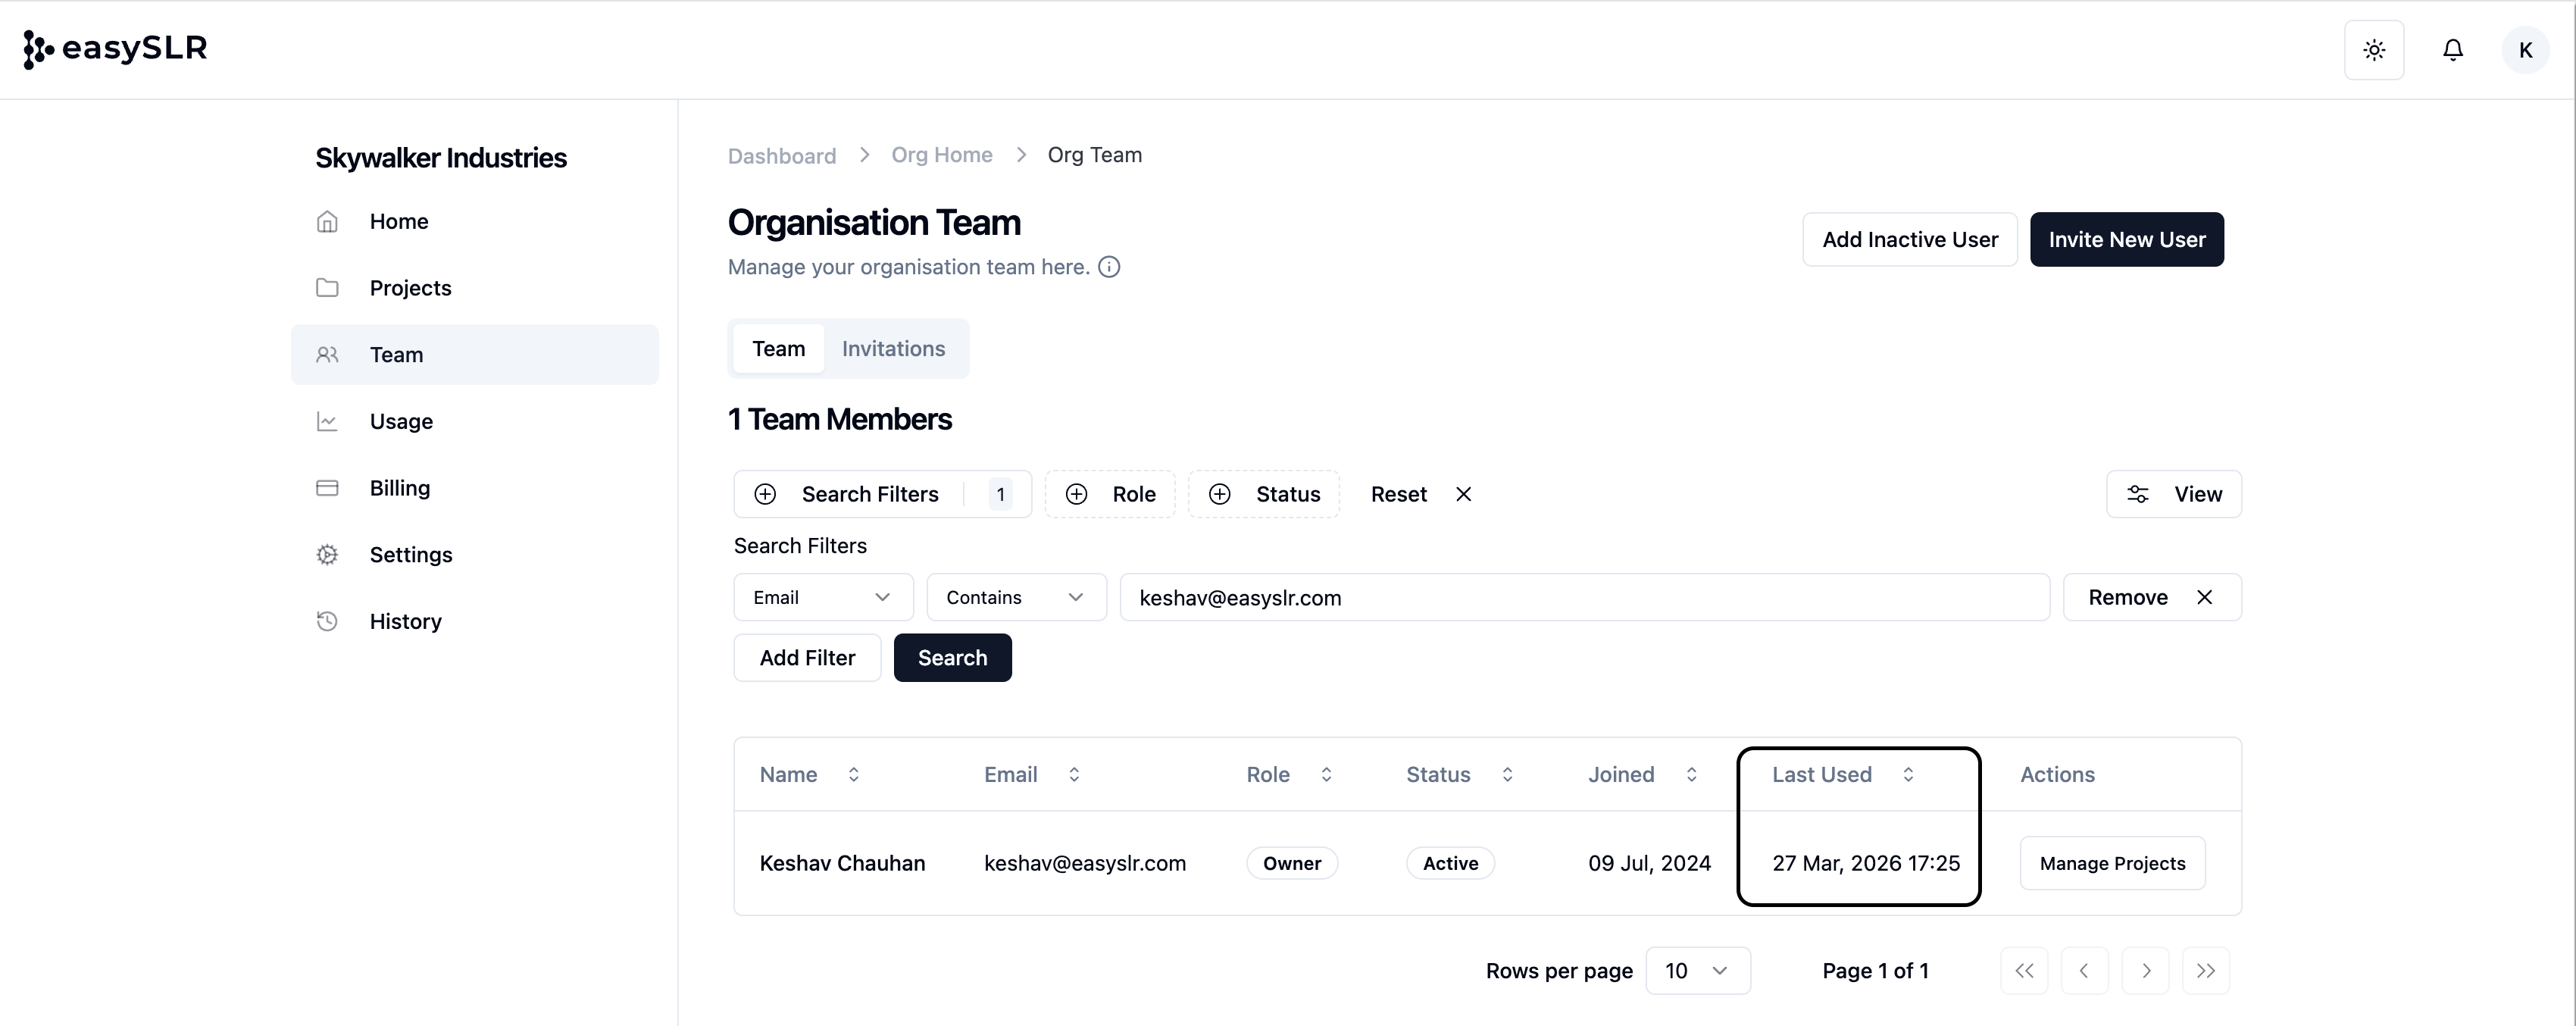2576x1026 pixels.
Task: Click info icon beside team description
Action: tap(1109, 267)
